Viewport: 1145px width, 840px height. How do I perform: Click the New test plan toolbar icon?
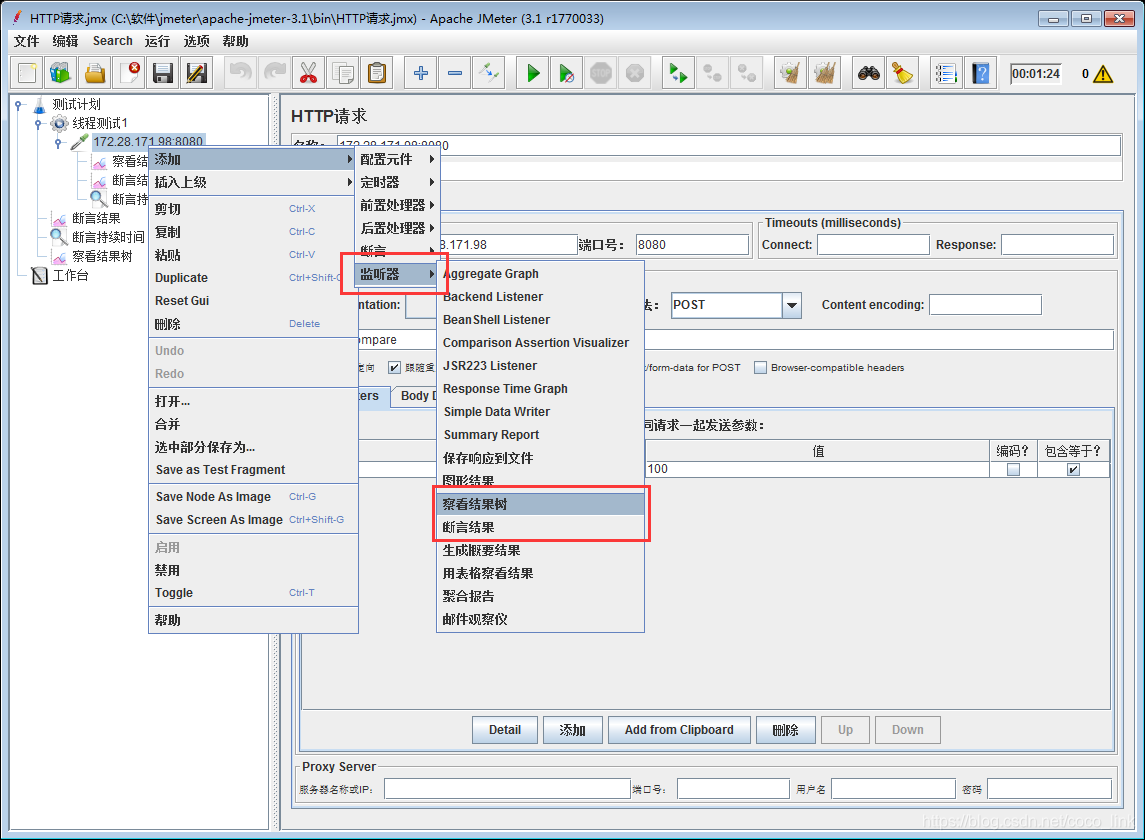click(x=27, y=73)
